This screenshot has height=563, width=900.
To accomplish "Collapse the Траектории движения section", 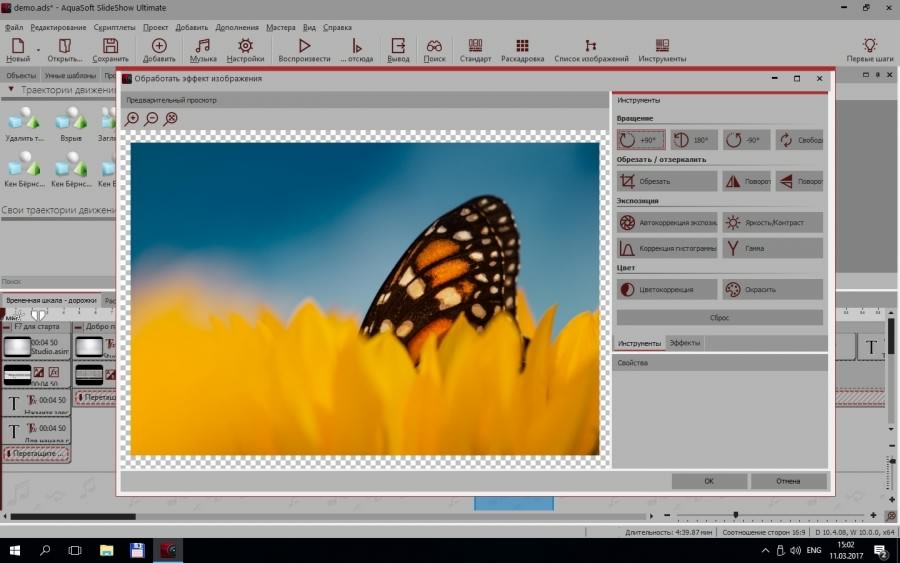I will [12, 90].
